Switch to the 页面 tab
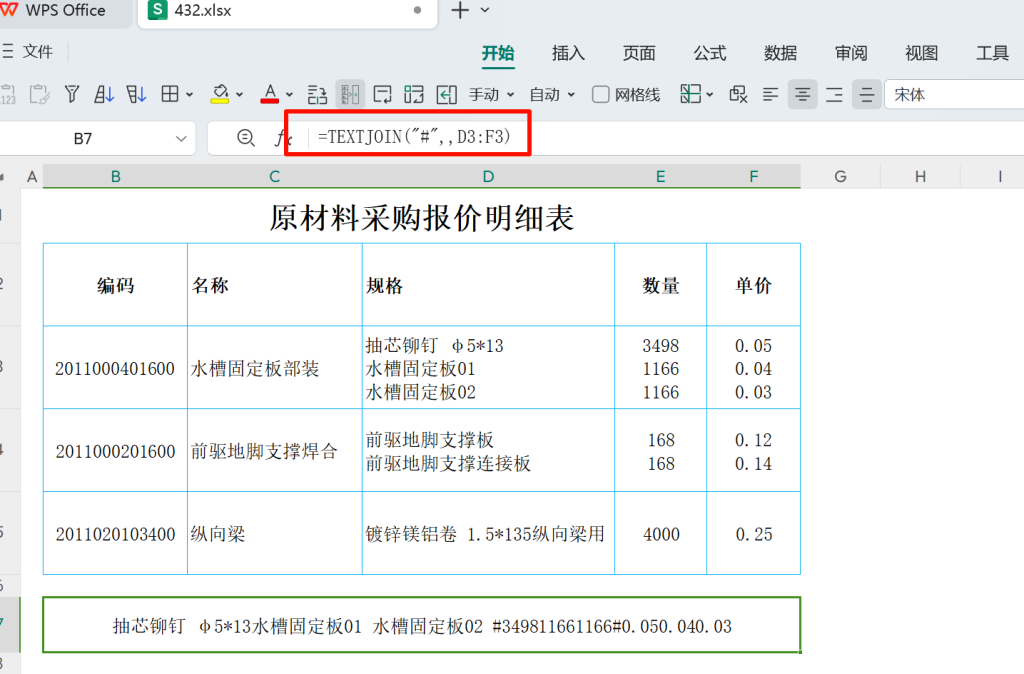 click(639, 53)
